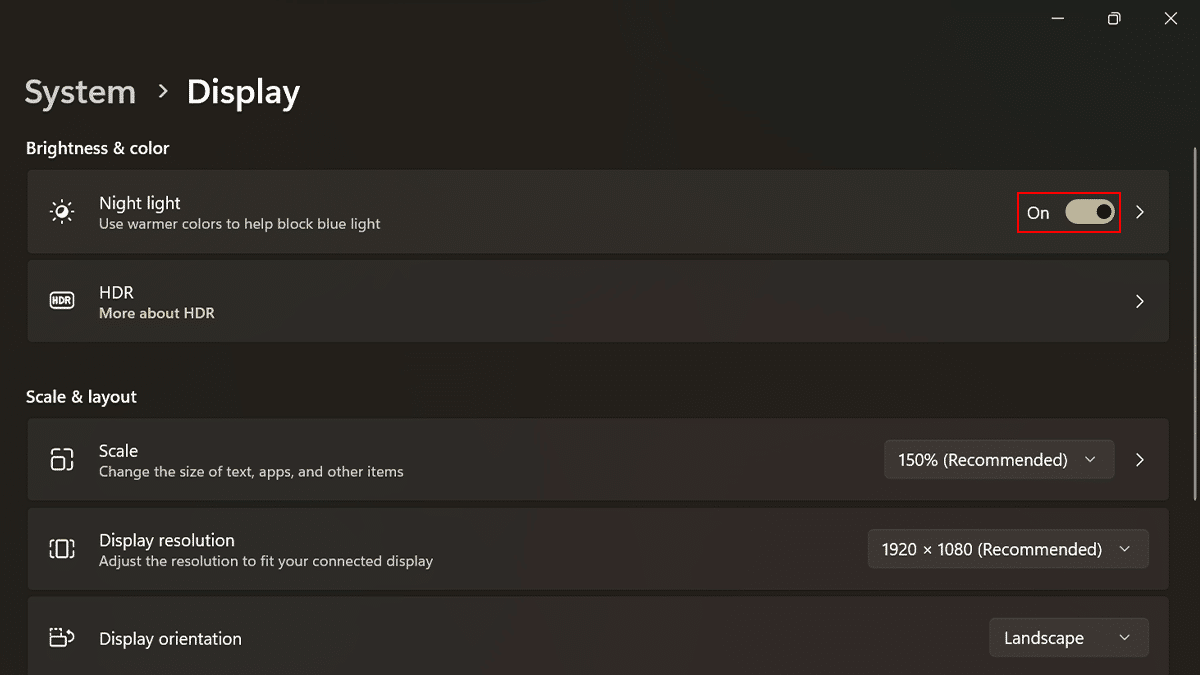The width and height of the screenshot is (1200, 675).
Task: Click the Night light row title
Action: tap(140, 203)
